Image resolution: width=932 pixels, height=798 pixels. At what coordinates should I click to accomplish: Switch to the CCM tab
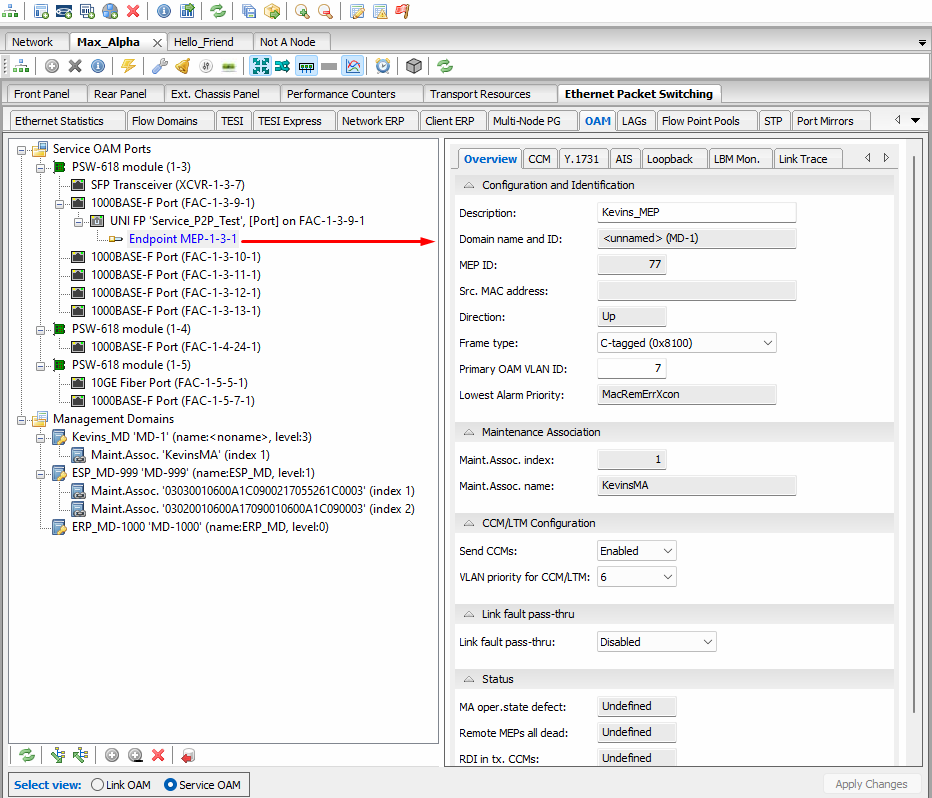click(539, 159)
